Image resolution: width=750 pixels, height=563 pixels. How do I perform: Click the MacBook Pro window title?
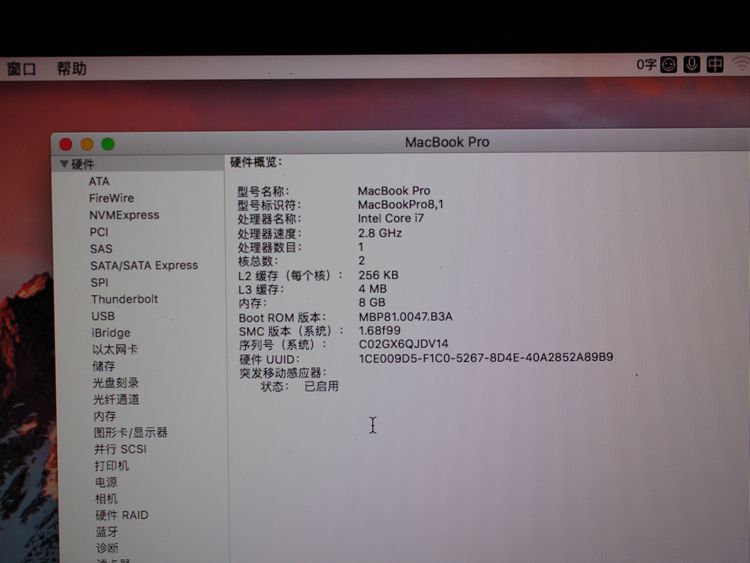447,142
